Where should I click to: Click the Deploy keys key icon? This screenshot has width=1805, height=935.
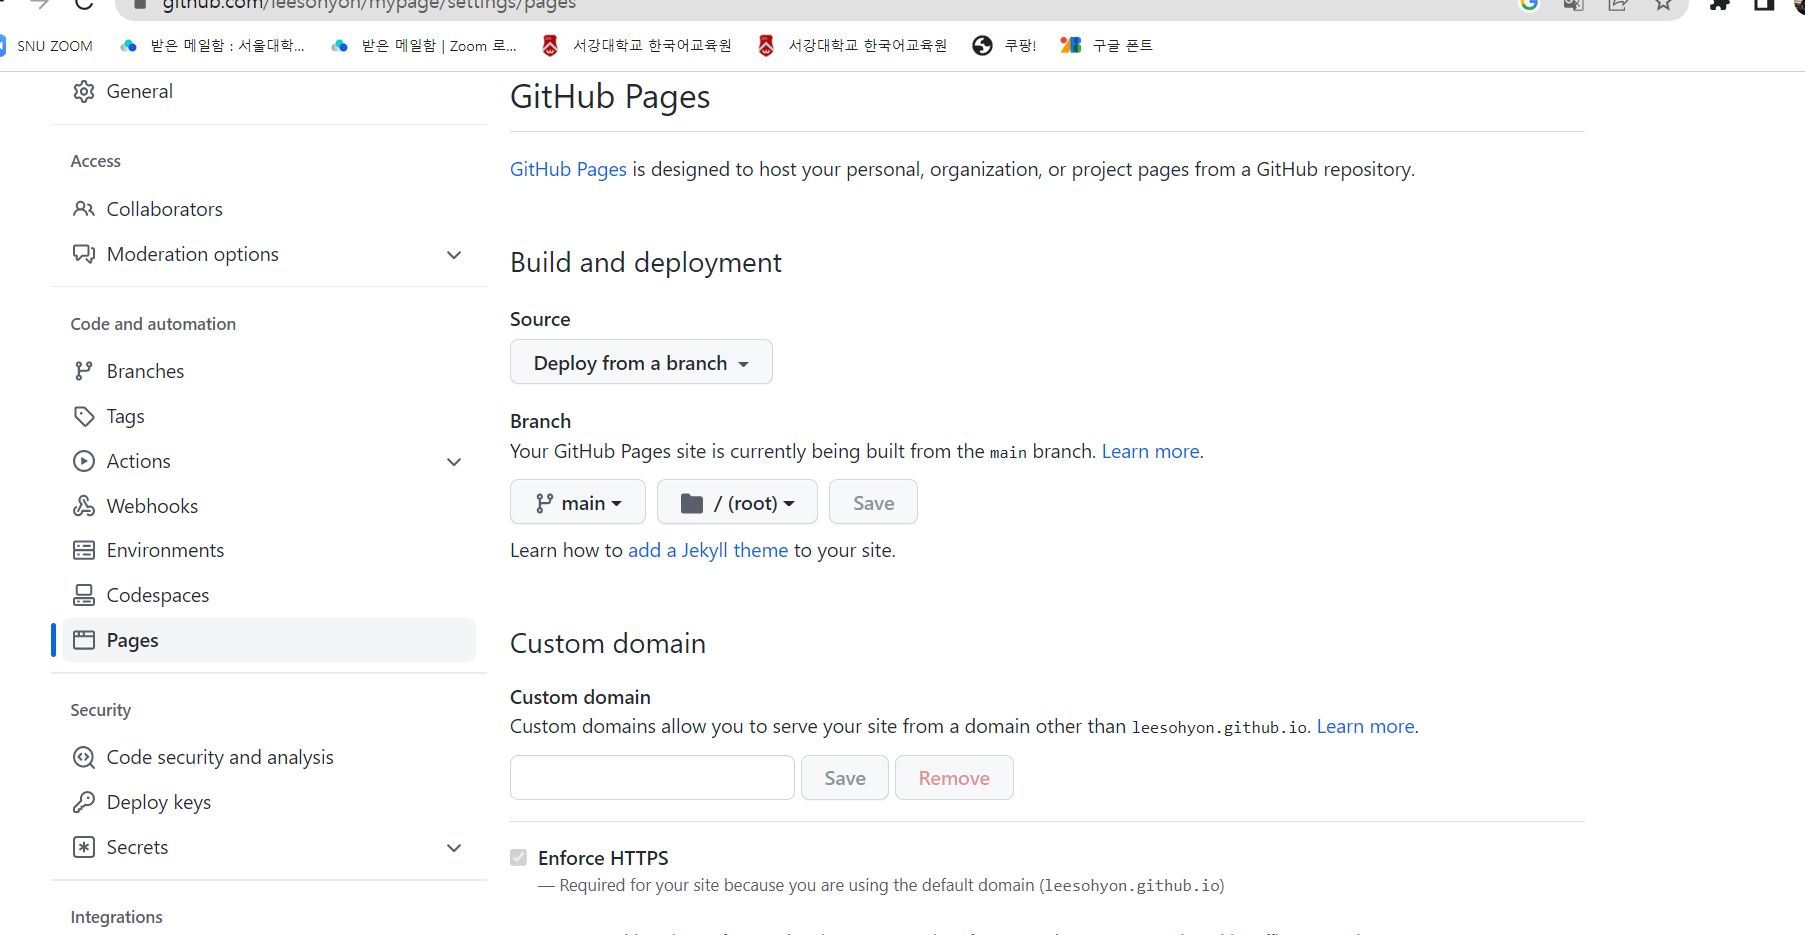(x=84, y=802)
